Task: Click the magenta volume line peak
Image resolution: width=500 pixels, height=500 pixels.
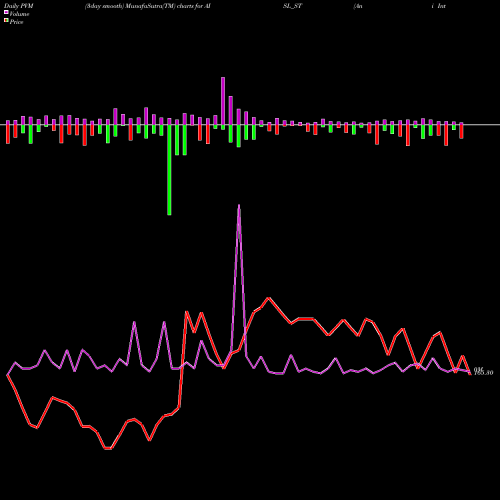Action: 239,206
